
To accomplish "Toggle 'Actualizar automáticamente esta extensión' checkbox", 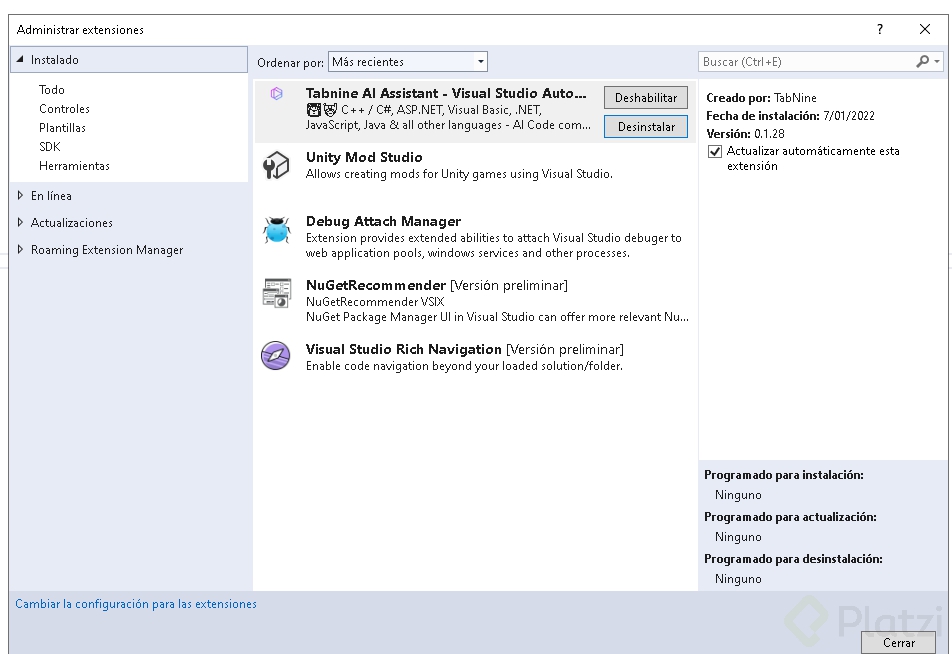I will click(715, 151).
